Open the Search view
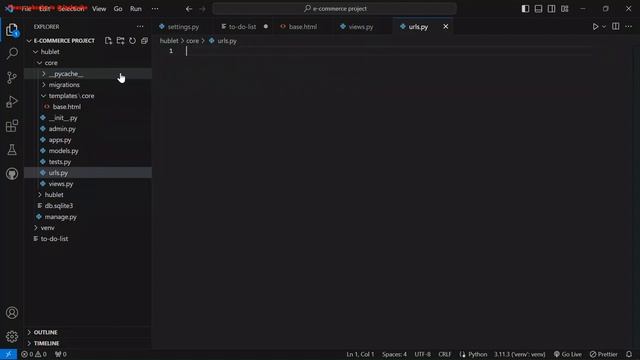 click(x=12, y=53)
